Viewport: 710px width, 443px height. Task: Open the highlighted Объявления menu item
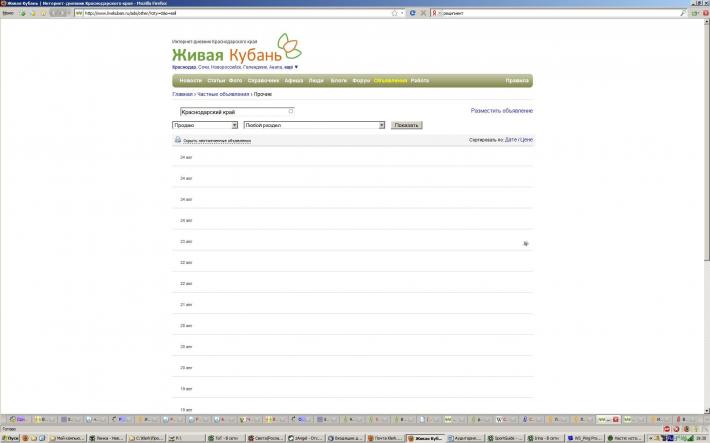[x=390, y=81]
